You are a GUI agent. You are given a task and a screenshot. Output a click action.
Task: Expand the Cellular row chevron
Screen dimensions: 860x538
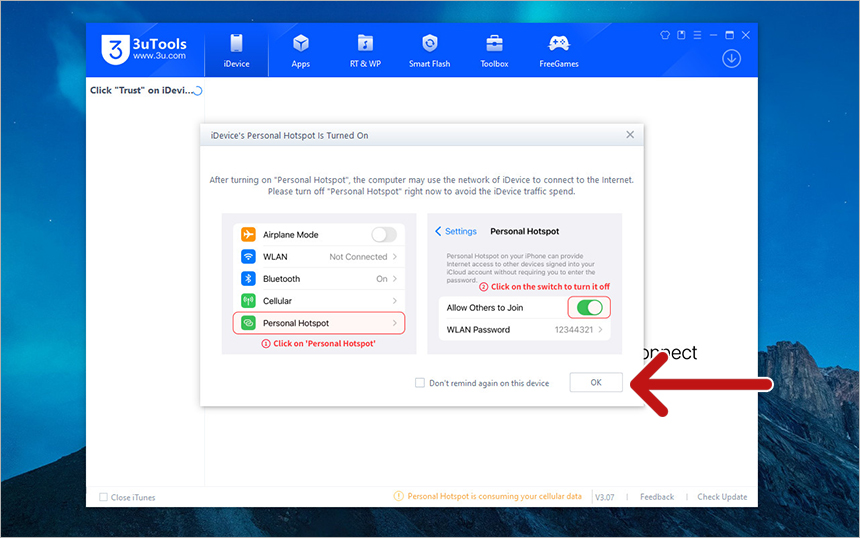(395, 301)
